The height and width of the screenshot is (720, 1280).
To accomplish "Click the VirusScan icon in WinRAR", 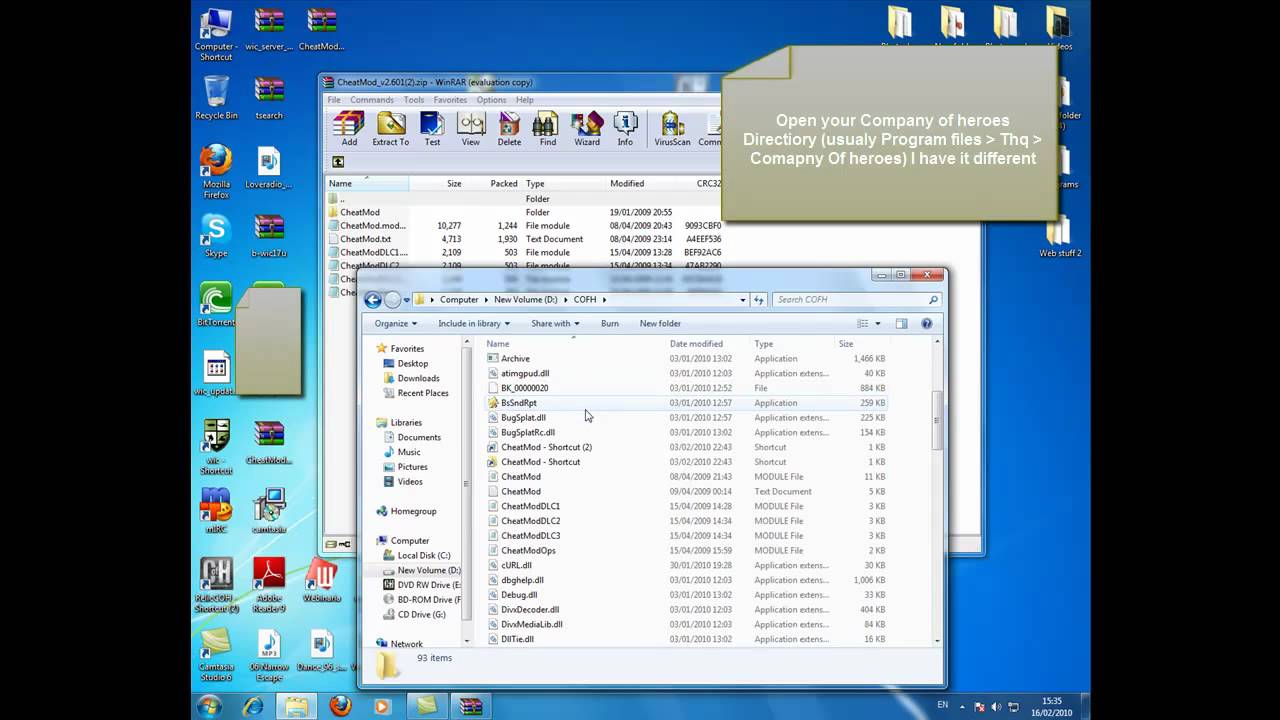I will point(672,129).
